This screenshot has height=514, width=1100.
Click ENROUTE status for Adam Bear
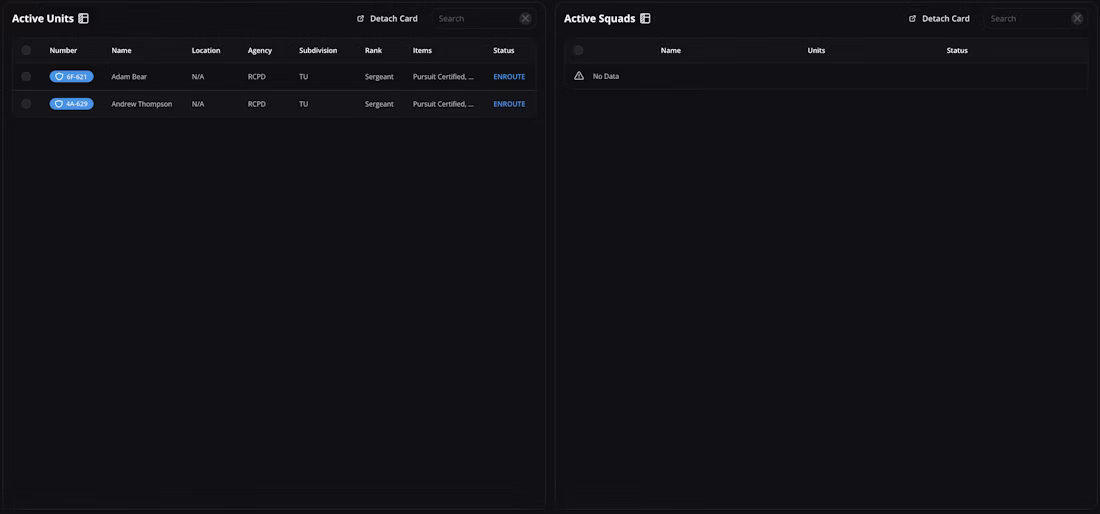[509, 76]
